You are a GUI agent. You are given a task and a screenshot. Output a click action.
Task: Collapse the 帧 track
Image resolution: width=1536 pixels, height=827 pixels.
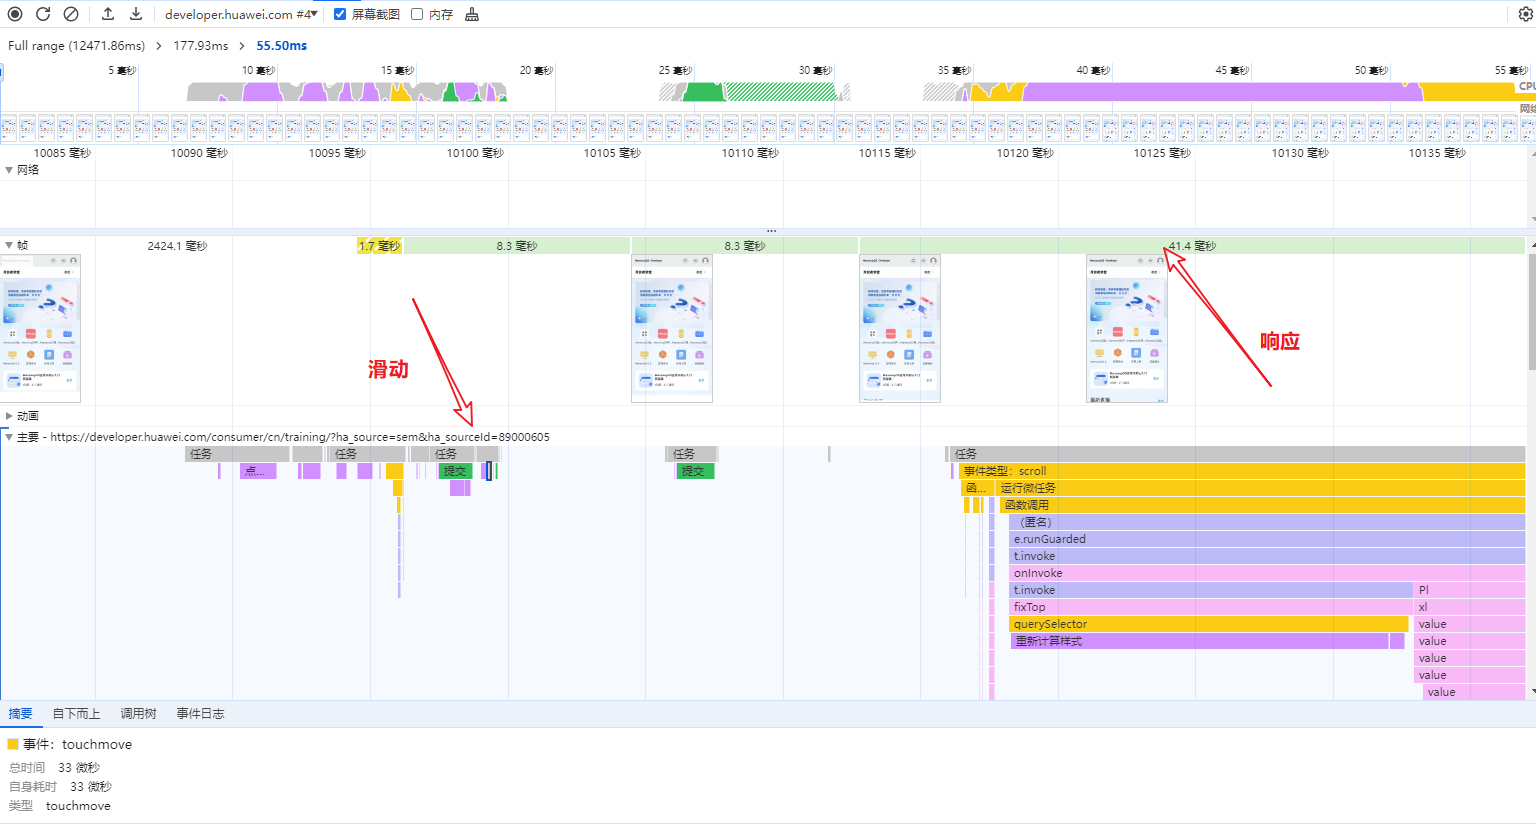pos(9,245)
